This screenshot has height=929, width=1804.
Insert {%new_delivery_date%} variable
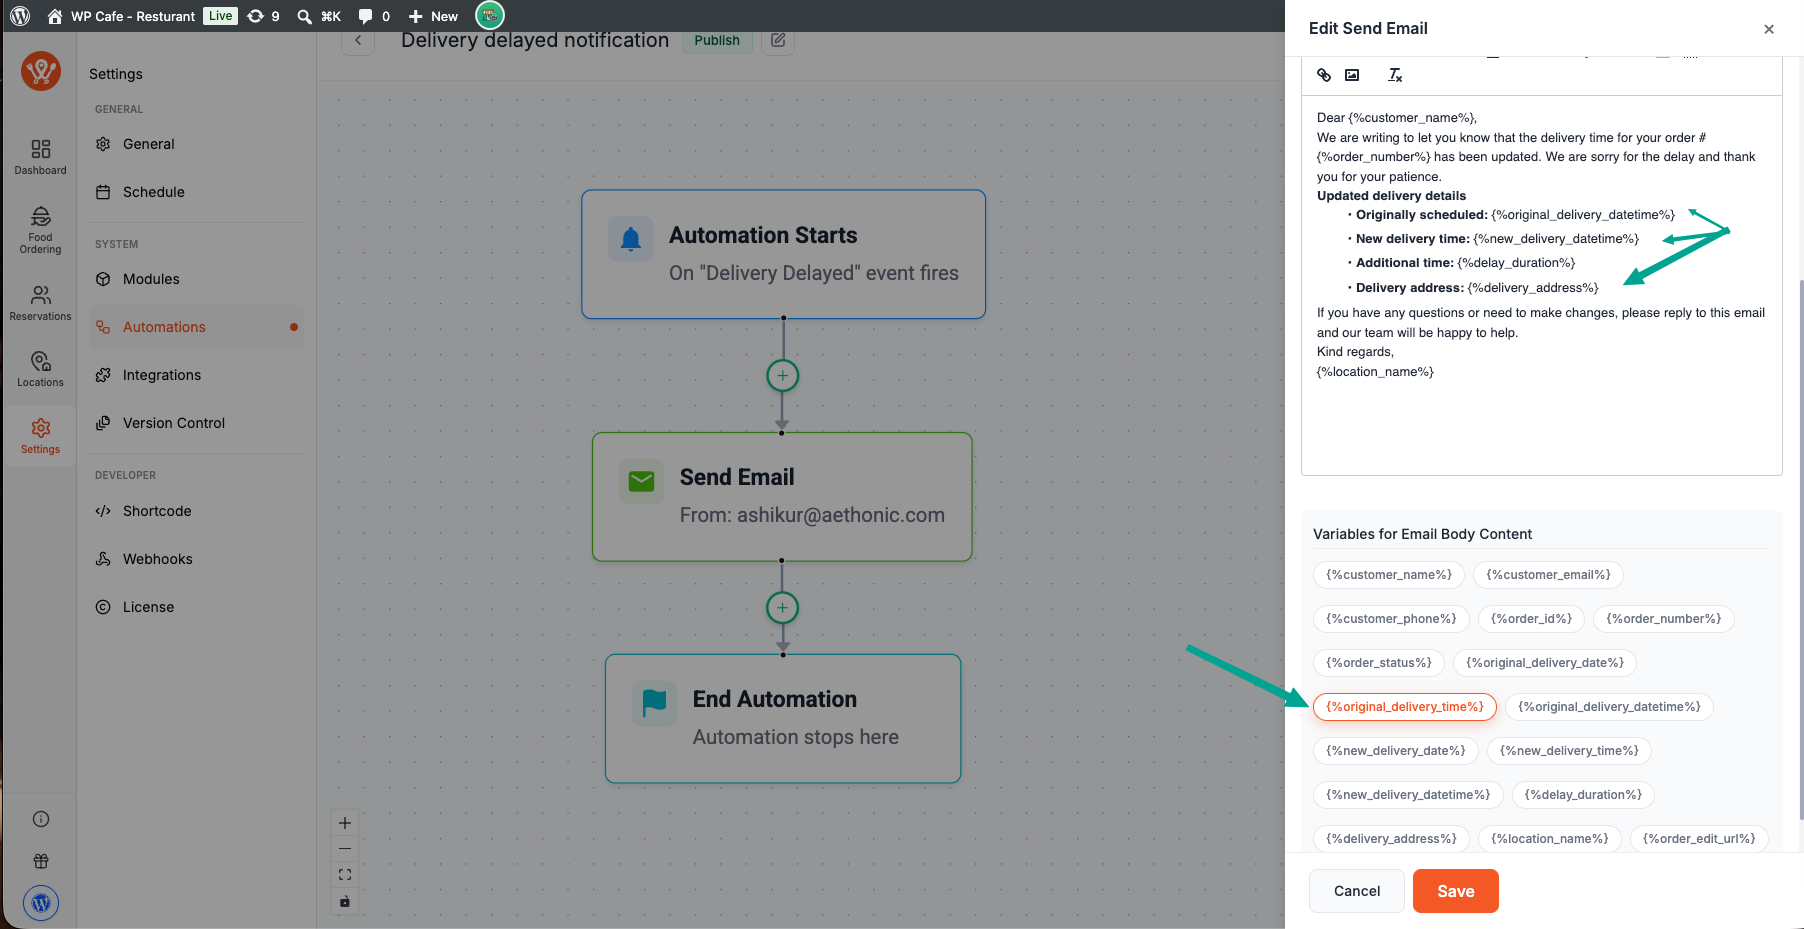tap(1396, 751)
